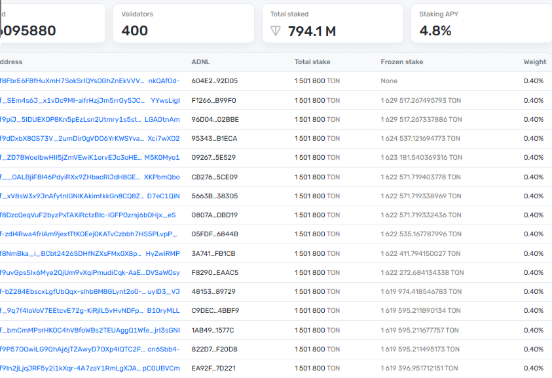The width and height of the screenshot is (552, 378).
Task: Click frozen stake 1 624 537.121694773 TON
Action: pyautogui.click(x=420, y=138)
